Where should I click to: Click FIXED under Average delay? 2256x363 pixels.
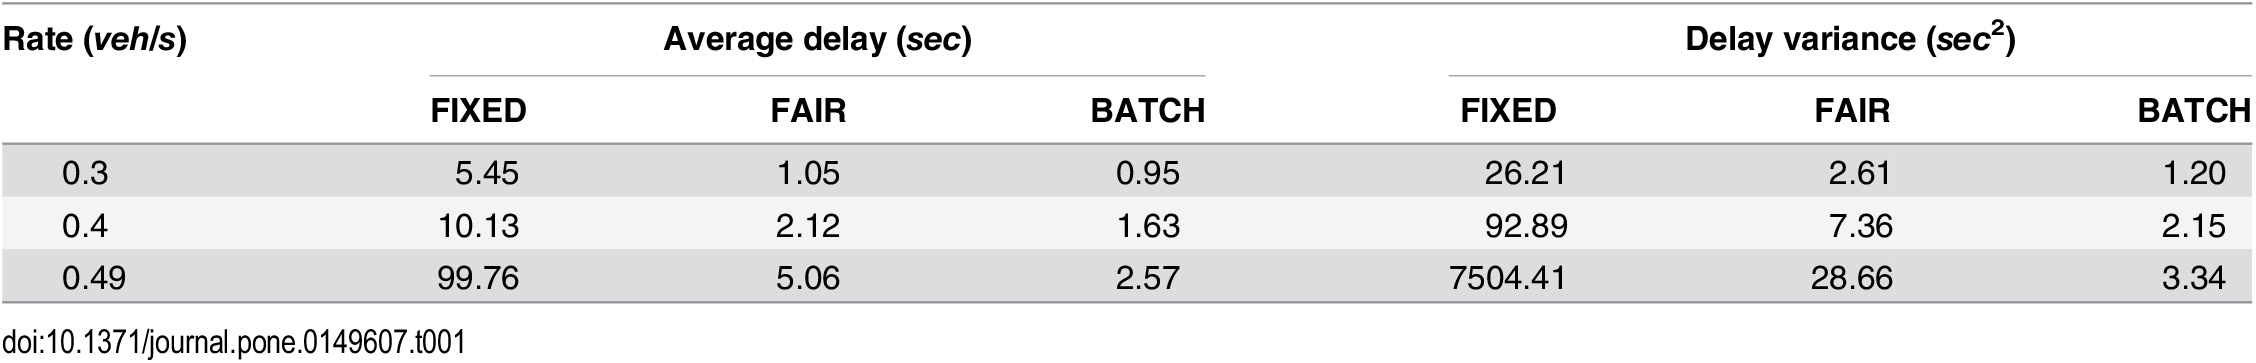(x=478, y=111)
